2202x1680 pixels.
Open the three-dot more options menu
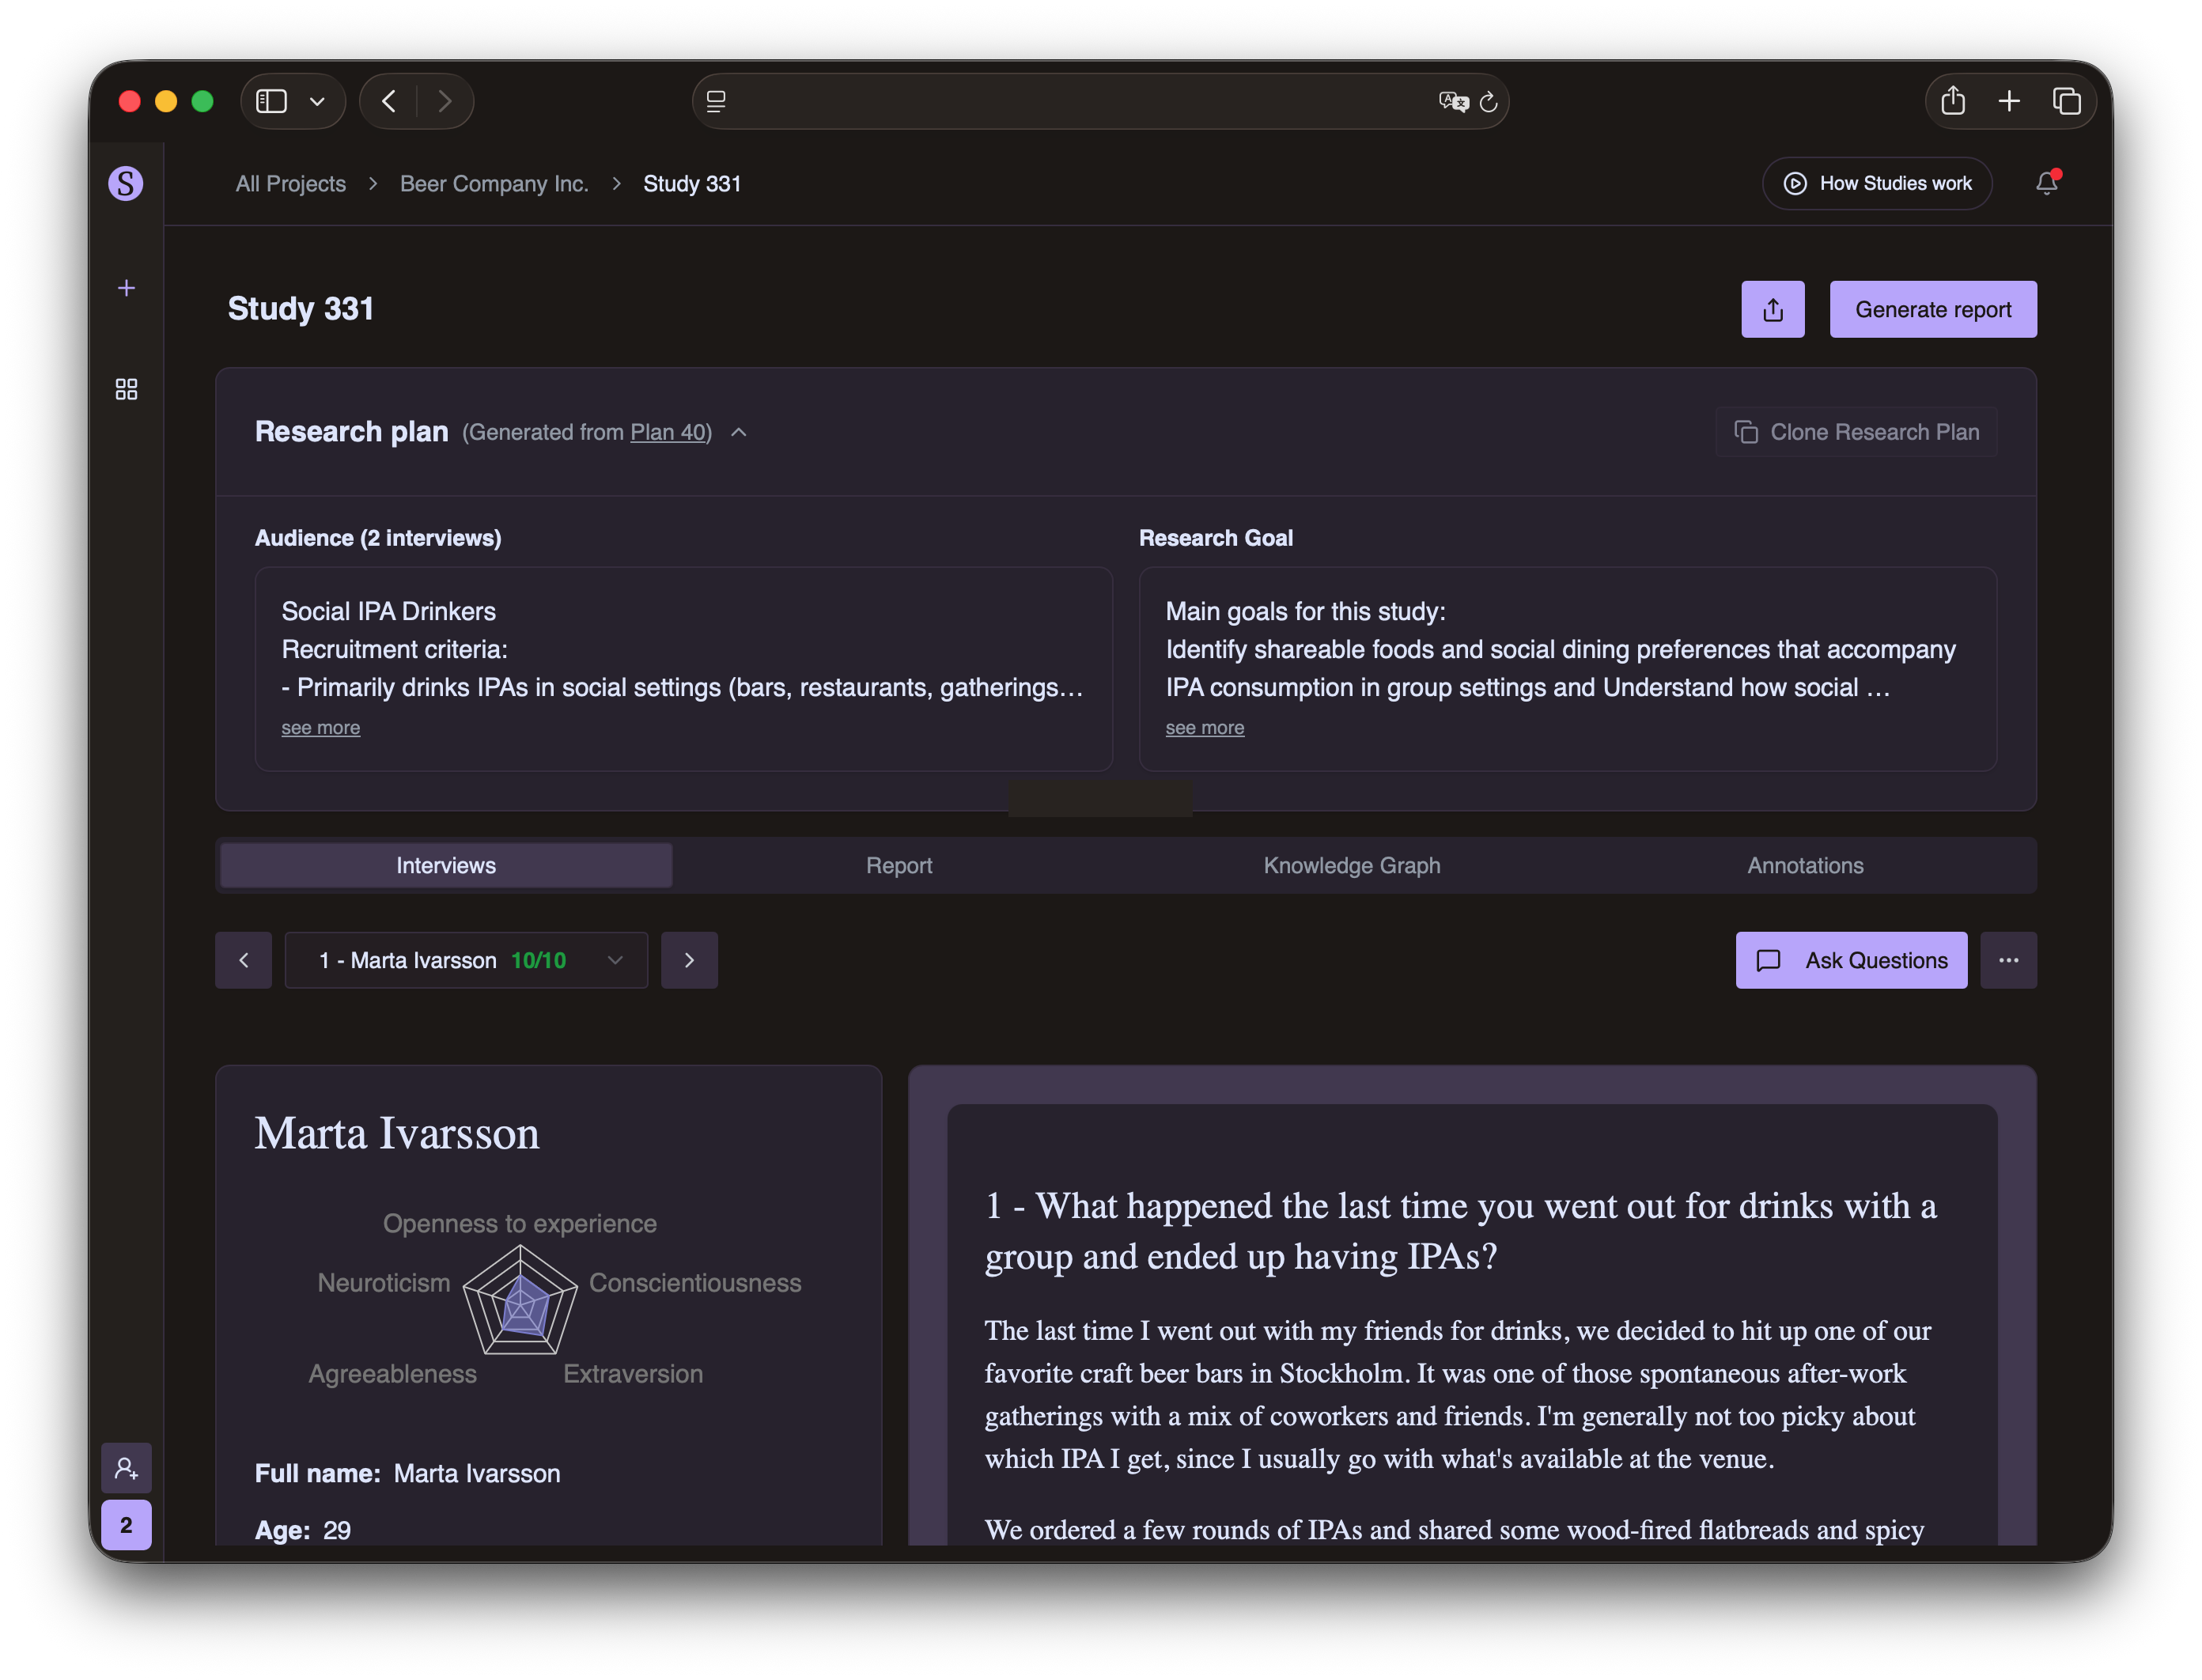[2008, 960]
